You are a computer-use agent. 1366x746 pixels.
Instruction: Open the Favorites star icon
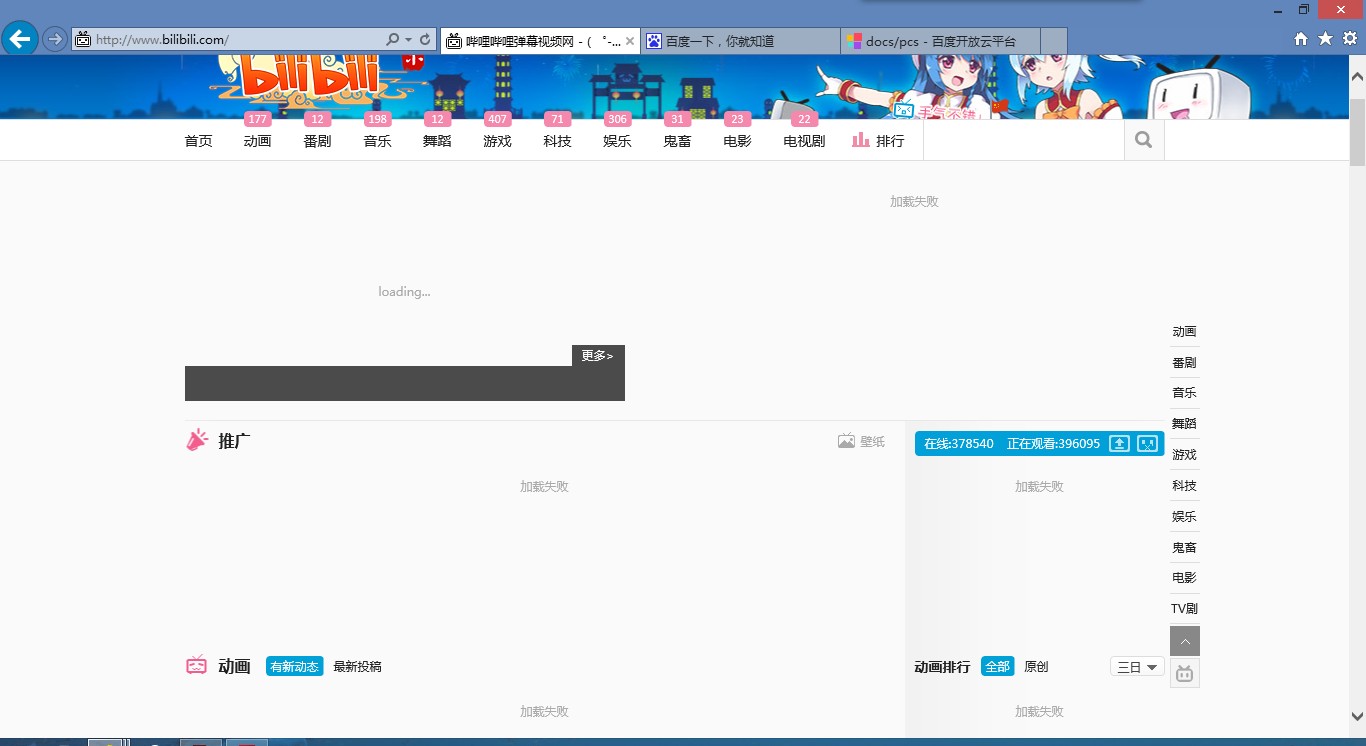[x=1325, y=39]
